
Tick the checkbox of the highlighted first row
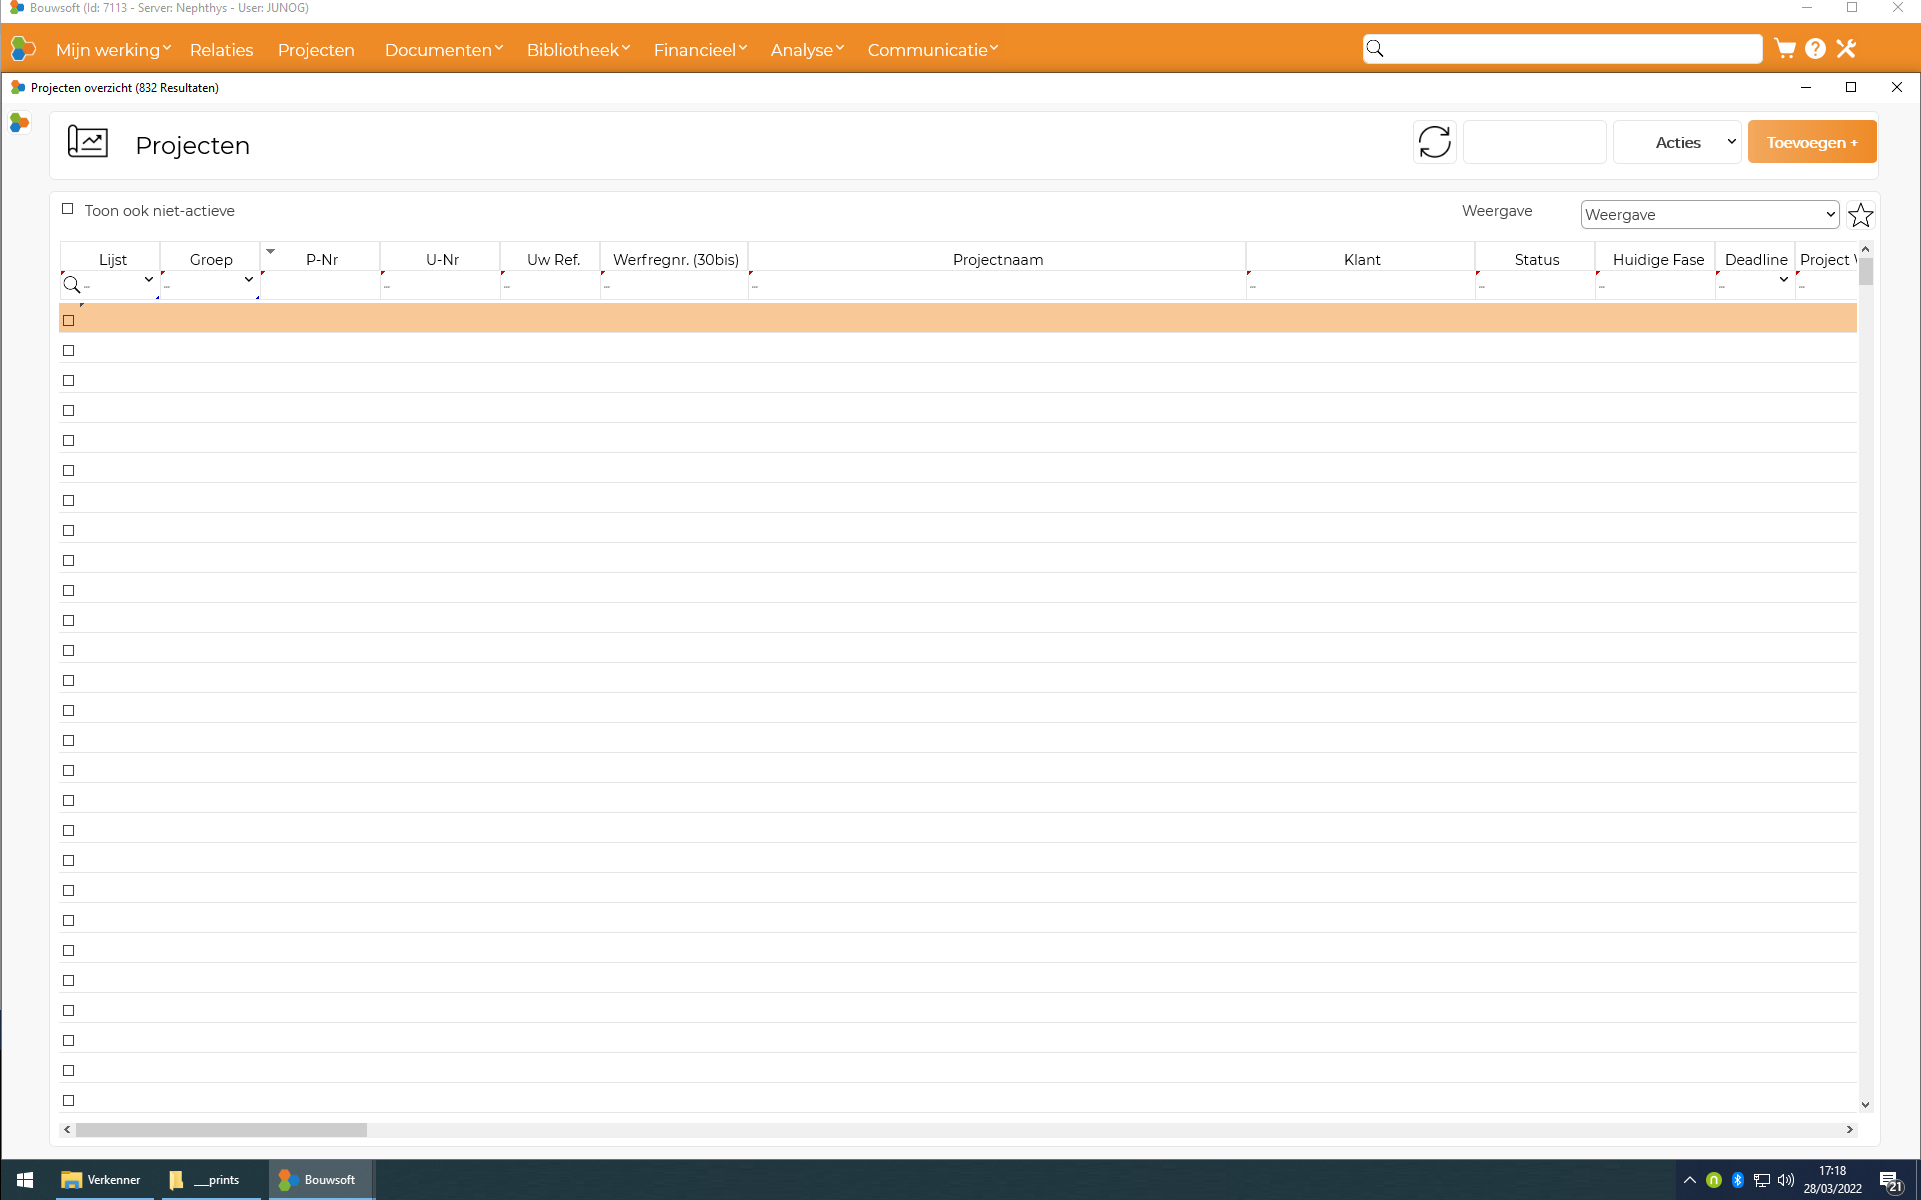tap(69, 321)
